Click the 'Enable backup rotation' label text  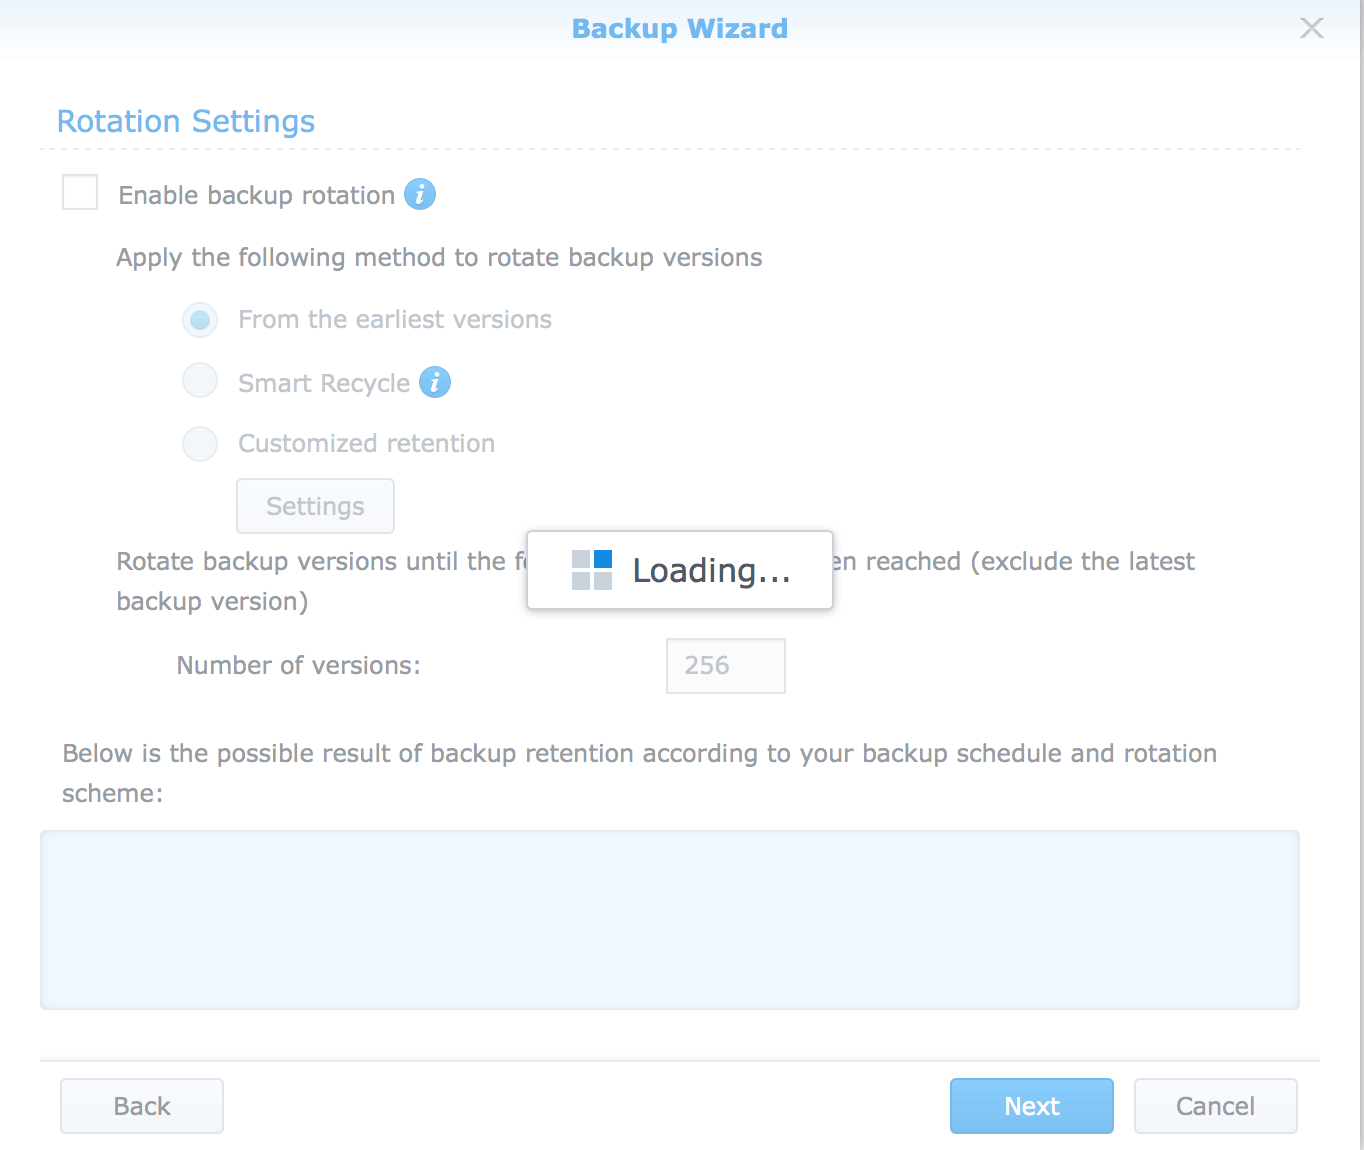point(257,195)
